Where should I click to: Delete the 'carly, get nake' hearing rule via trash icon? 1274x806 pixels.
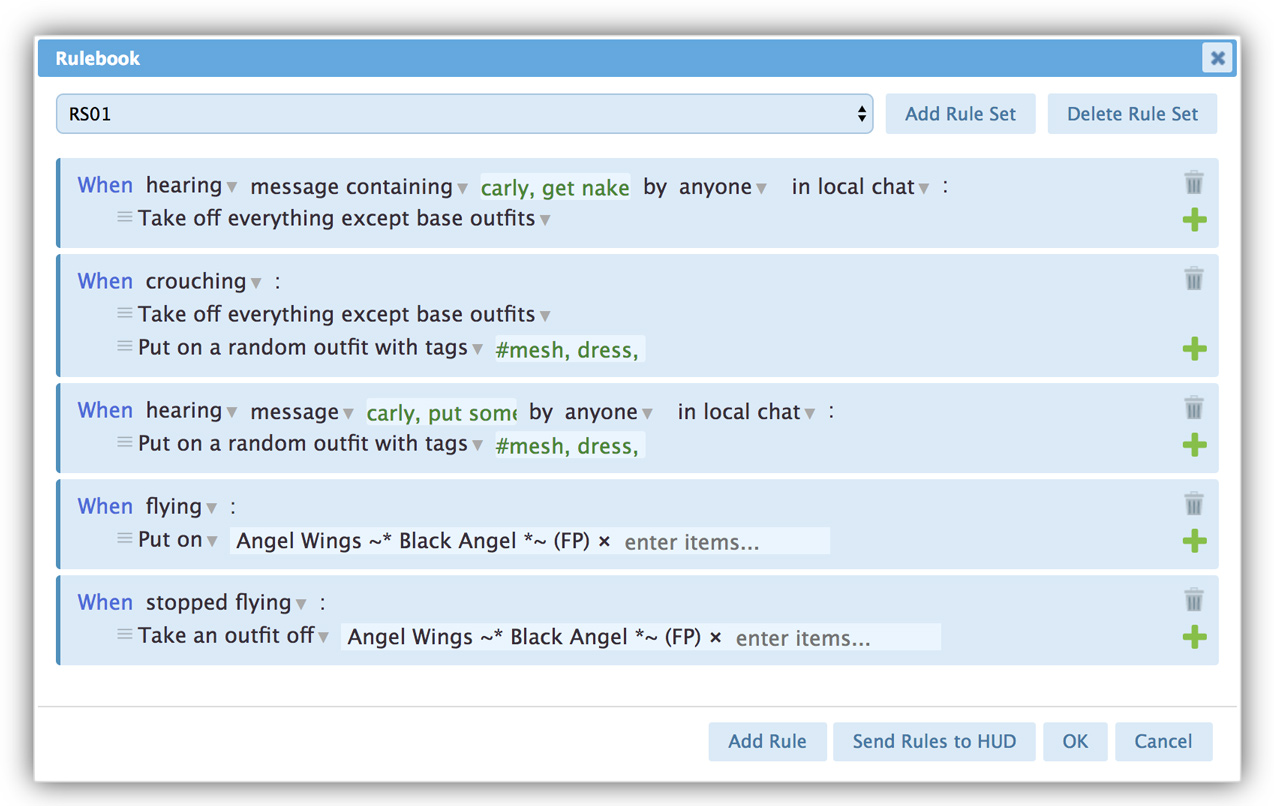click(1193, 182)
